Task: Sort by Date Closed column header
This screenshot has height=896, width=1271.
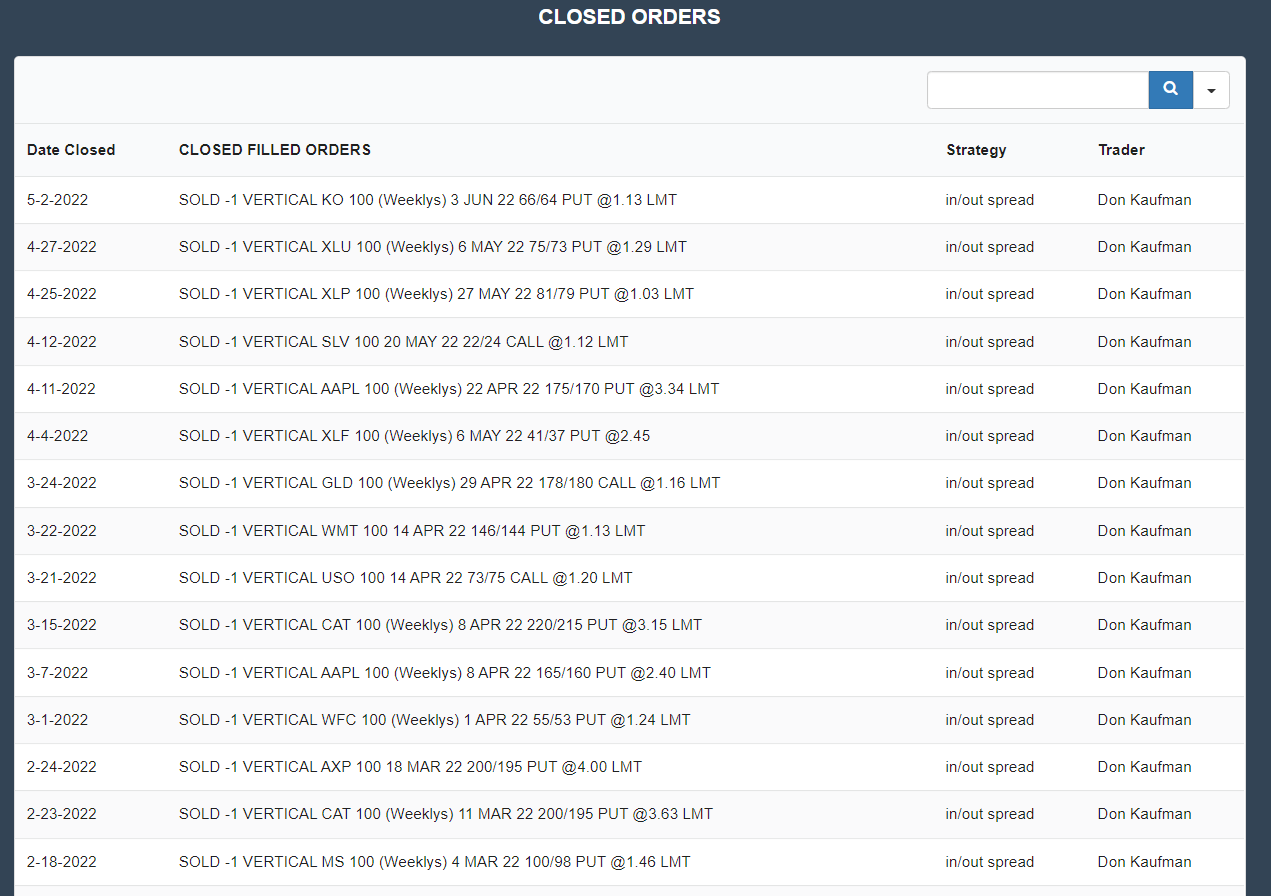Action: (x=71, y=150)
